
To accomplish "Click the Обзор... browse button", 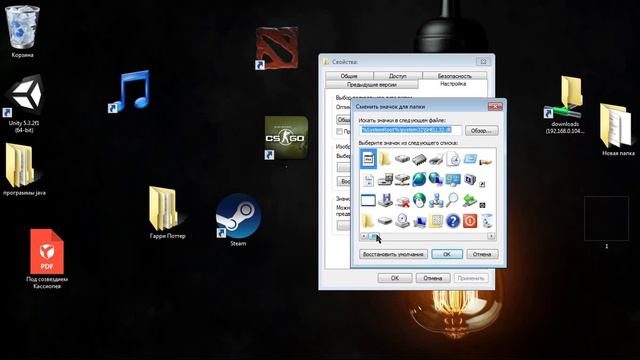I will point(482,131).
